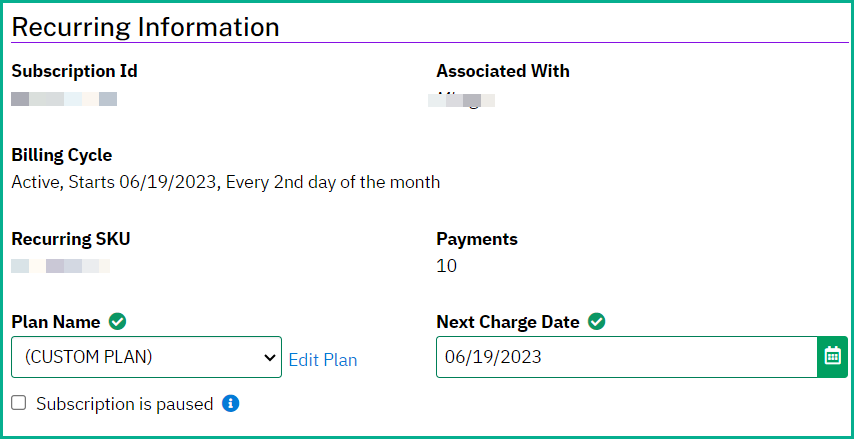
Task: Click the Edit Plan link
Action: click(323, 360)
